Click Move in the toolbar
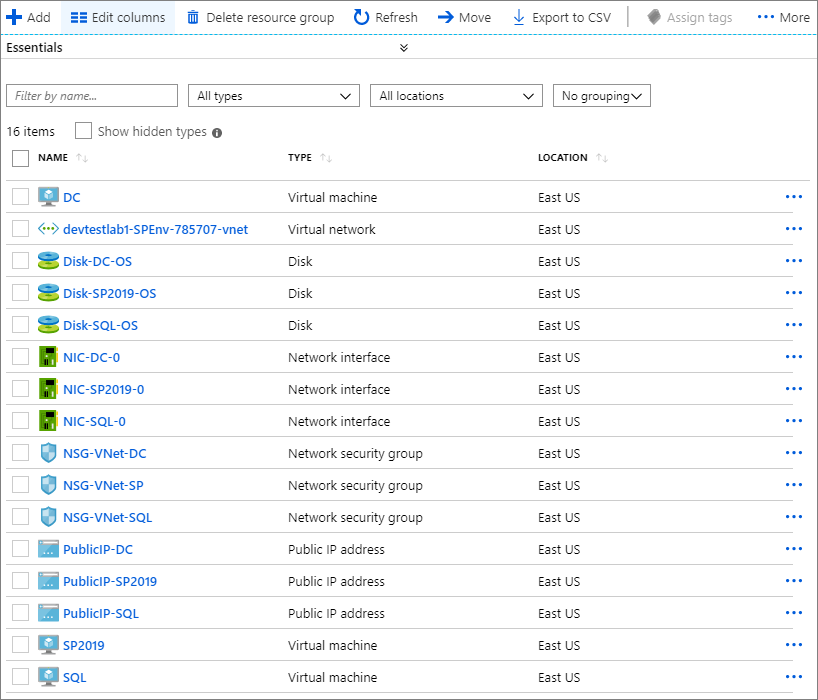 tap(464, 17)
